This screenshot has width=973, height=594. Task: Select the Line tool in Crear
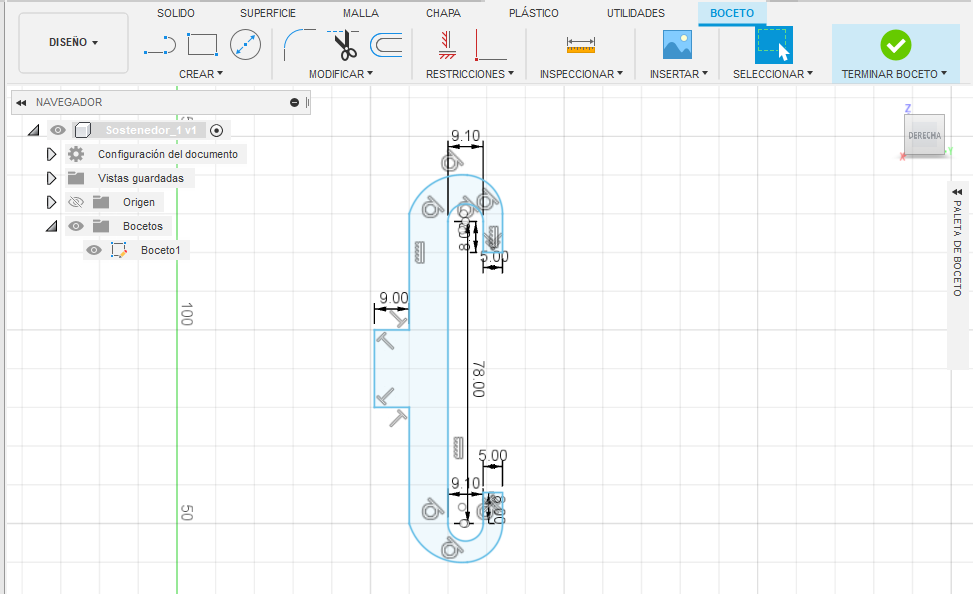pyautogui.click(x=159, y=45)
